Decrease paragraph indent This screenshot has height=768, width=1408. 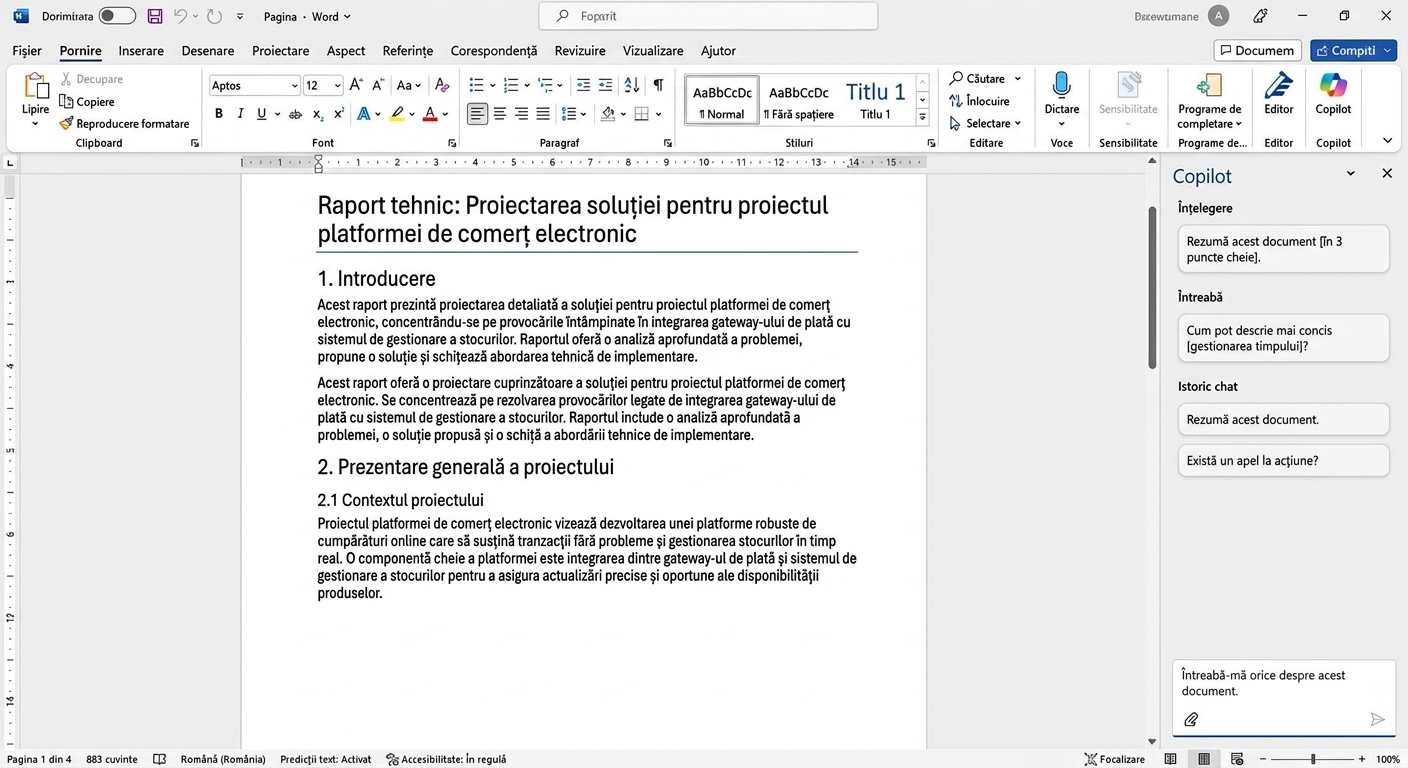point(584,85)
